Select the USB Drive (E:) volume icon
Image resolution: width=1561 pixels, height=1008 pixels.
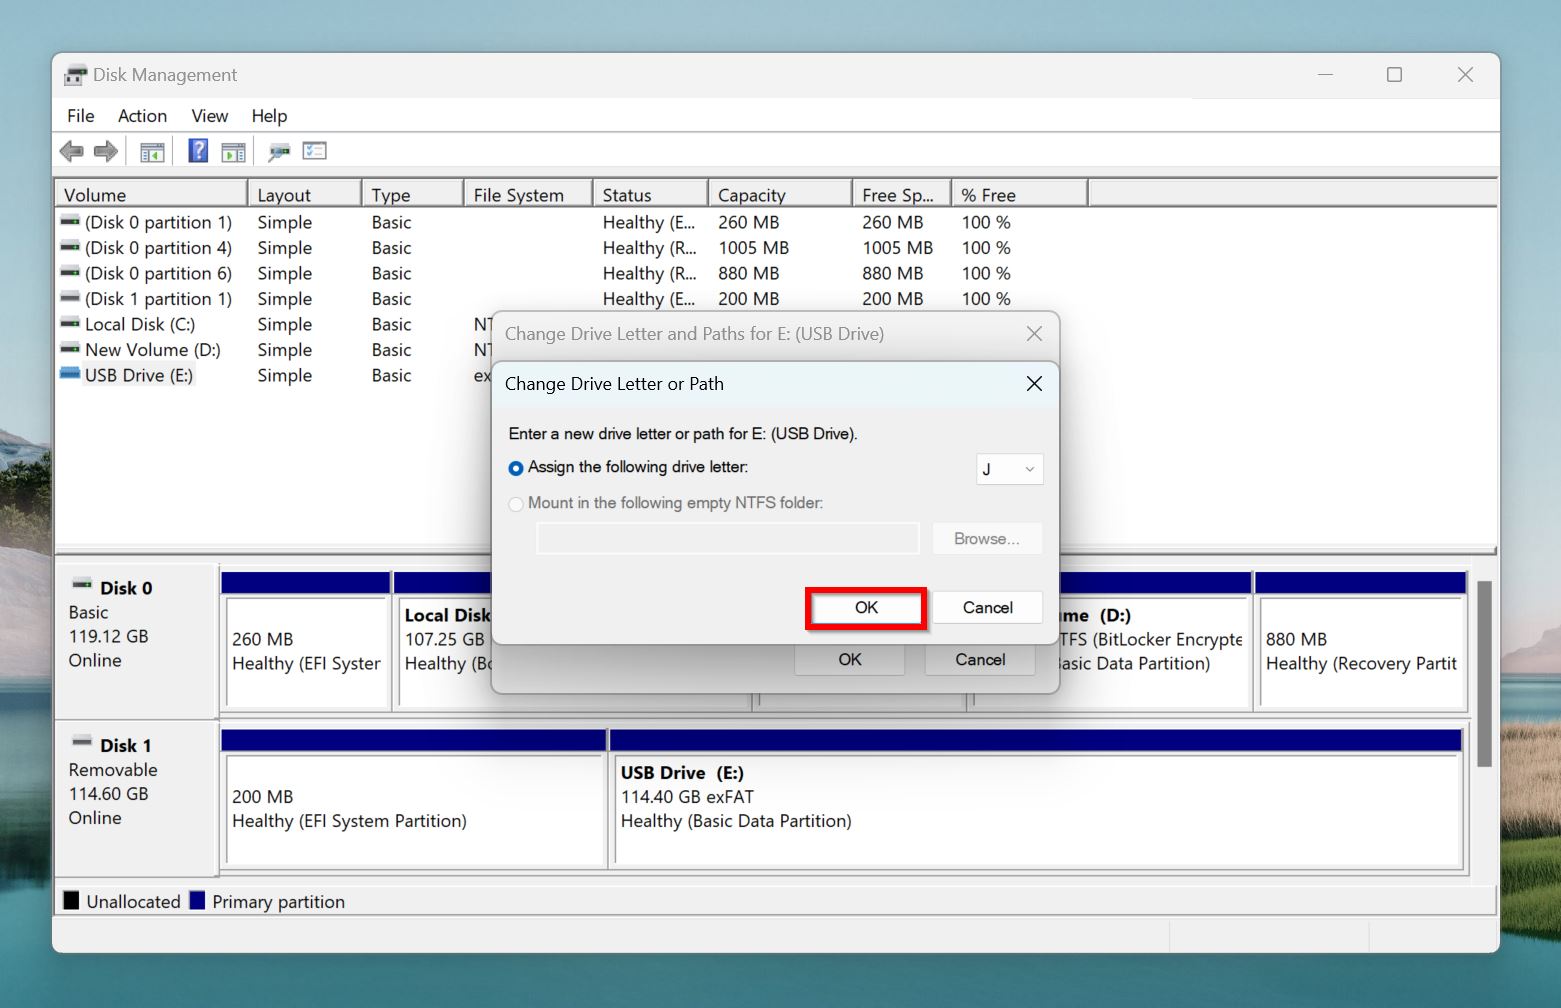pyautogui.click(x=70, y=374)
